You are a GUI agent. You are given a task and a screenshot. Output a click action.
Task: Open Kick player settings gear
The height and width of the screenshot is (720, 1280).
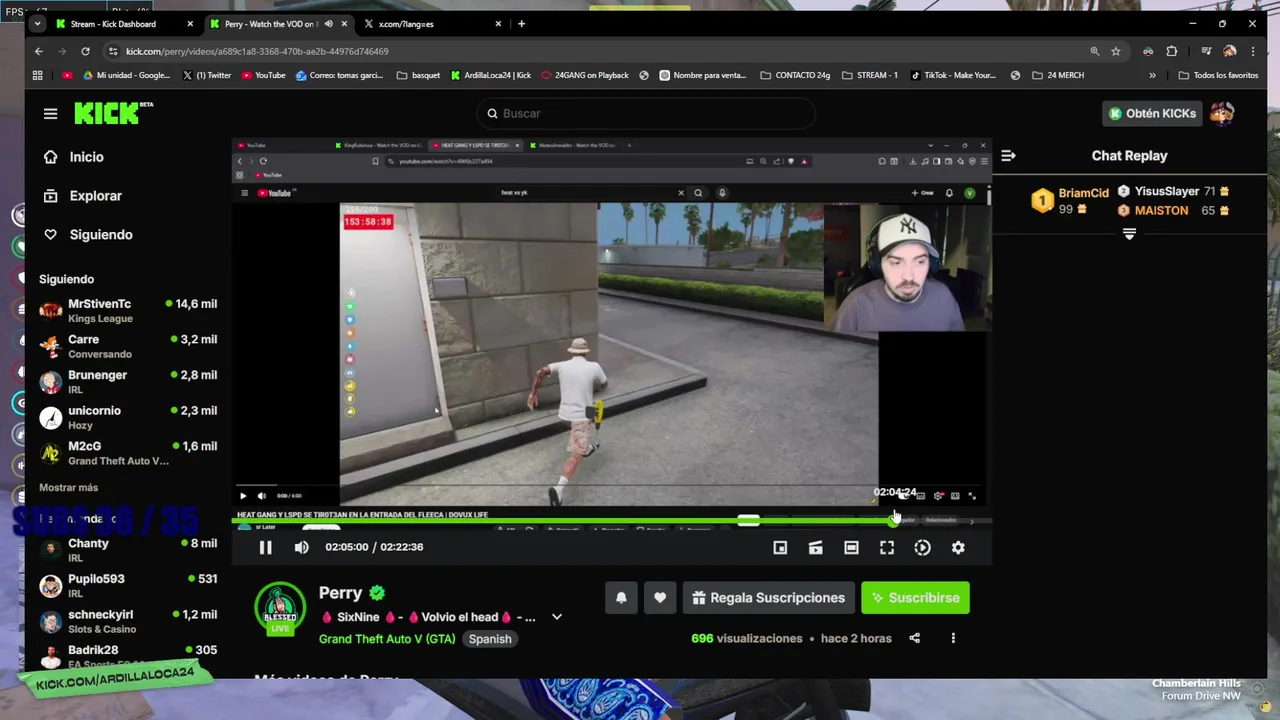(958, 547)
